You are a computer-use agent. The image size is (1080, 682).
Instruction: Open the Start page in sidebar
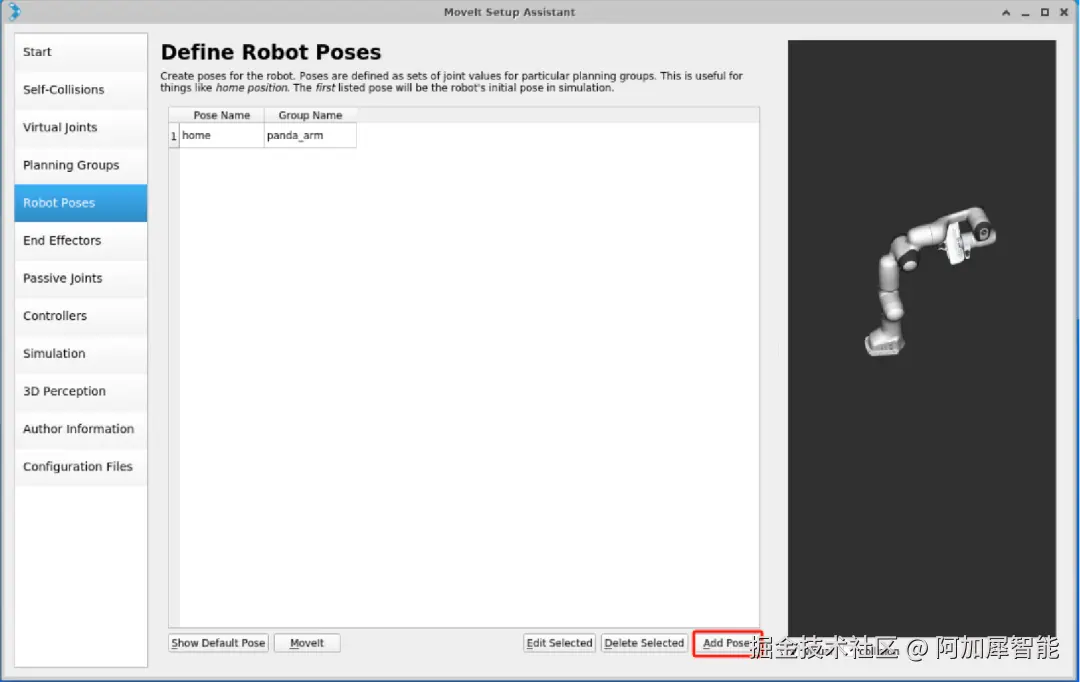pyautogui.click(x=81, y=52)
